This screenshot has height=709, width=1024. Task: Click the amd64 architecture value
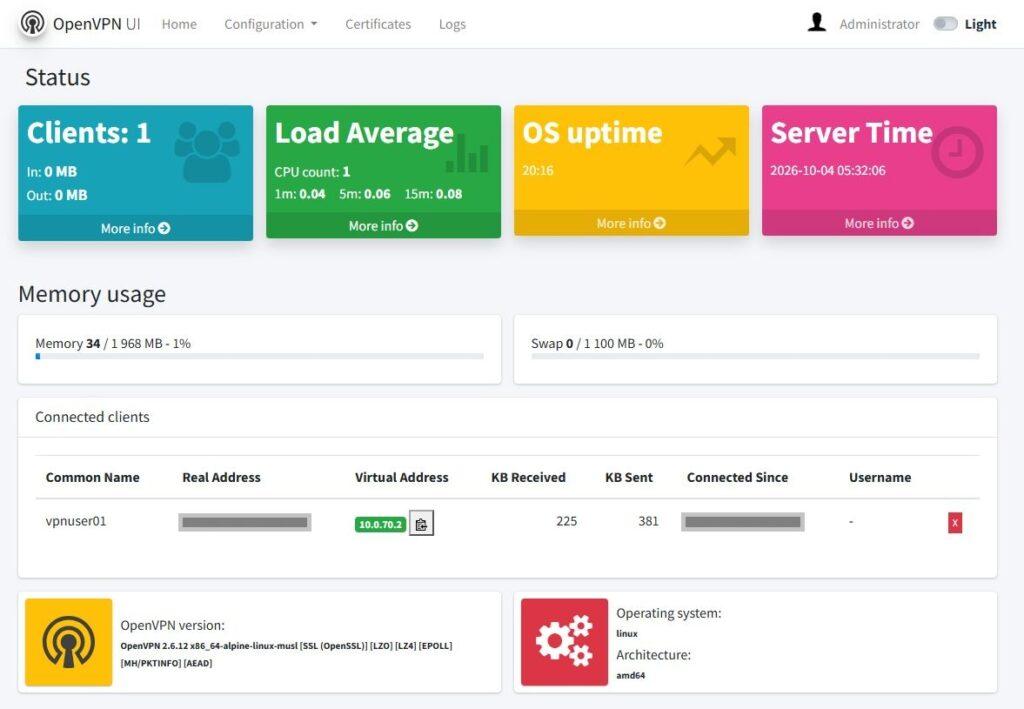pyautogui.click(x=630, y=676)
